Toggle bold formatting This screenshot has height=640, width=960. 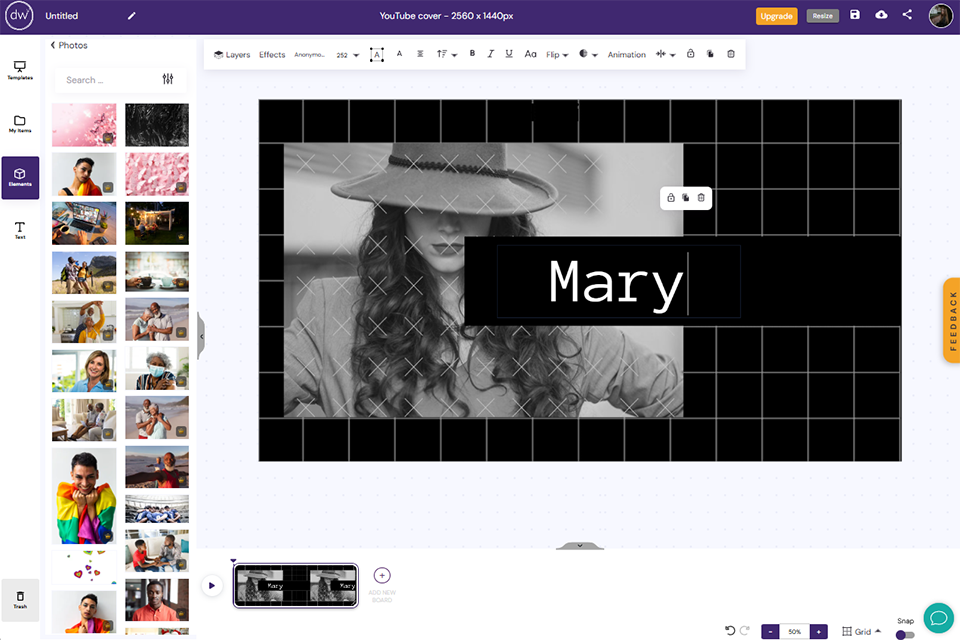(x=472, y=53)
